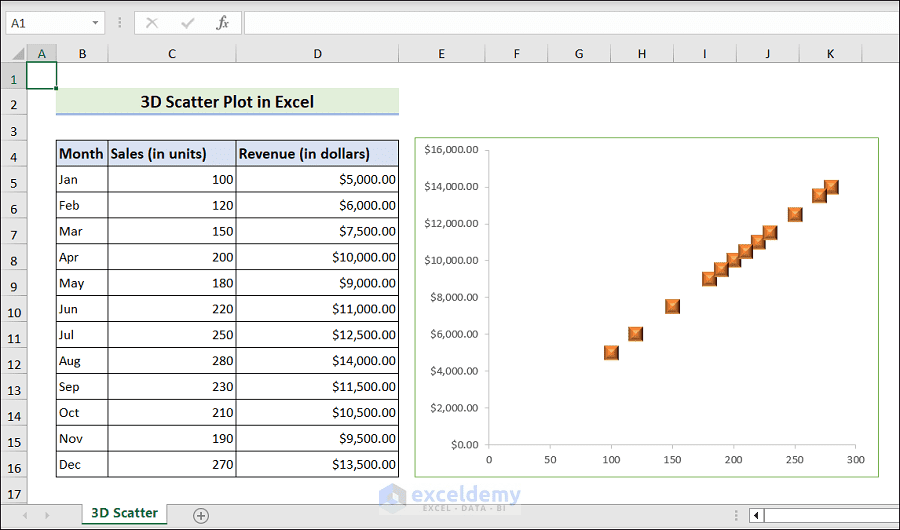Click the $8,000.00 vertical axis label

(454, 297)
